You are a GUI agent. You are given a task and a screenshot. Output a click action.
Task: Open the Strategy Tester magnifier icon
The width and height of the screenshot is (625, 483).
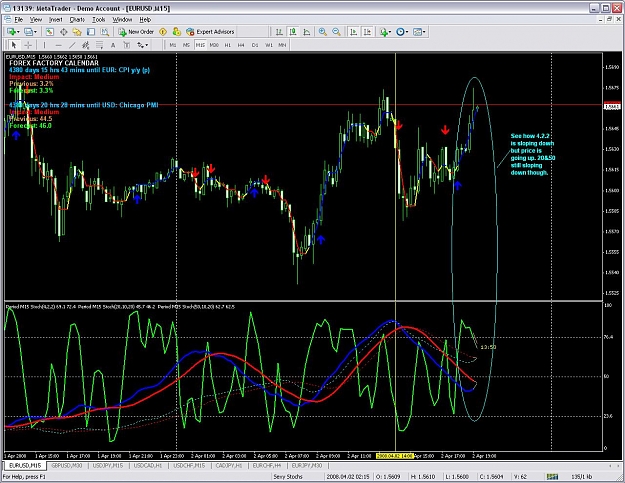pyautogui.click(x=104, y=32)
